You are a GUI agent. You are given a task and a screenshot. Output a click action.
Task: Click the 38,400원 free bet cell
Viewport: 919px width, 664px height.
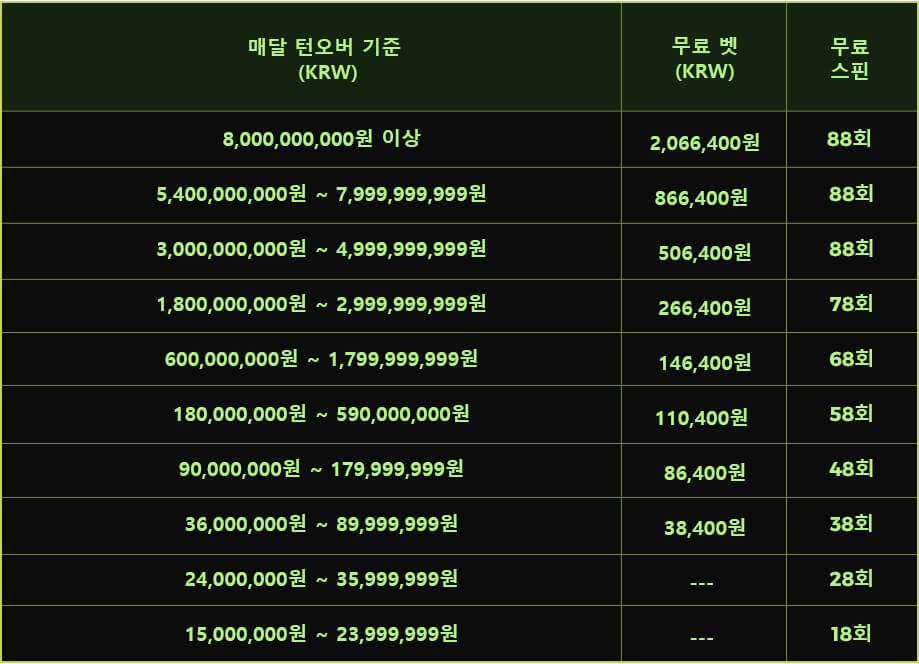coord(704,528)
